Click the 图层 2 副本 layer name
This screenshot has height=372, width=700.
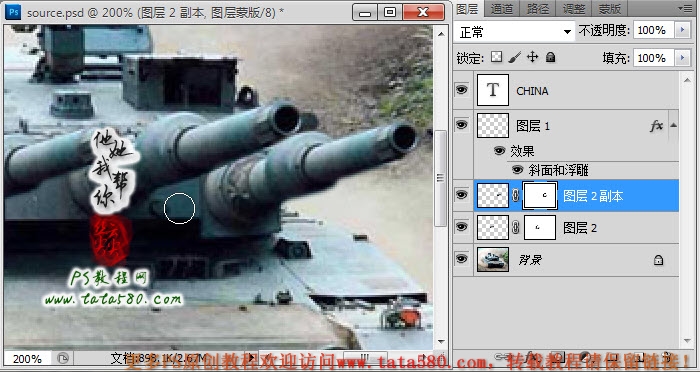(593, 196)
